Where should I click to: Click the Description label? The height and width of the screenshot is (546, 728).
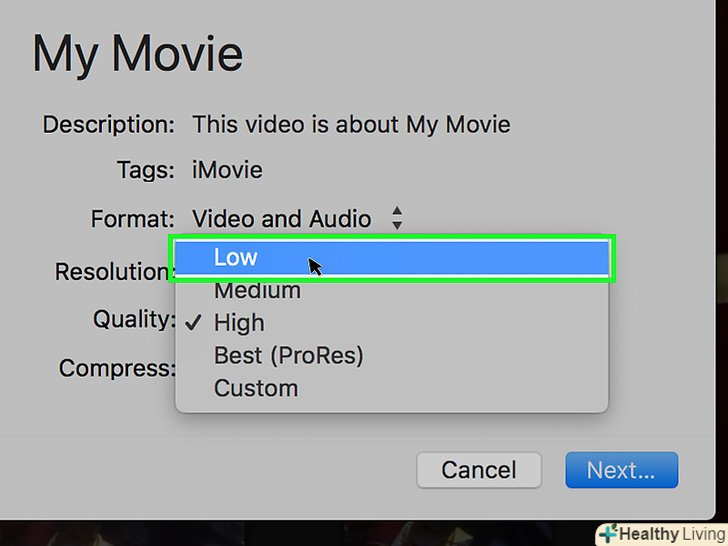[x=108, y=125]
